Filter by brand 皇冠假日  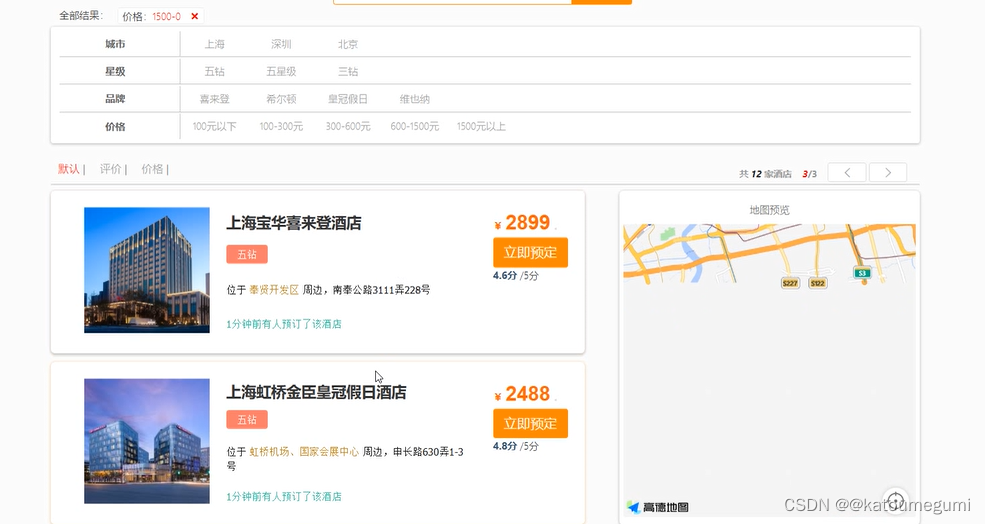pyautogui.click(x=347, y=99)
